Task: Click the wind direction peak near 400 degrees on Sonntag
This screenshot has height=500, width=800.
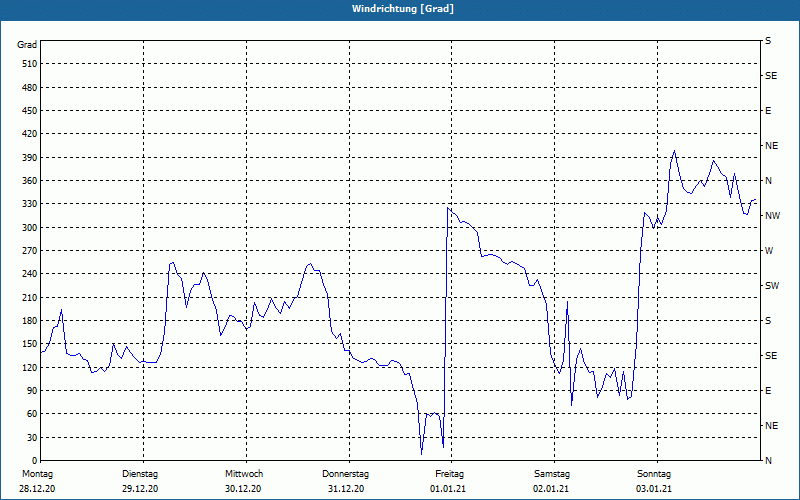Action: coord(674,151)
